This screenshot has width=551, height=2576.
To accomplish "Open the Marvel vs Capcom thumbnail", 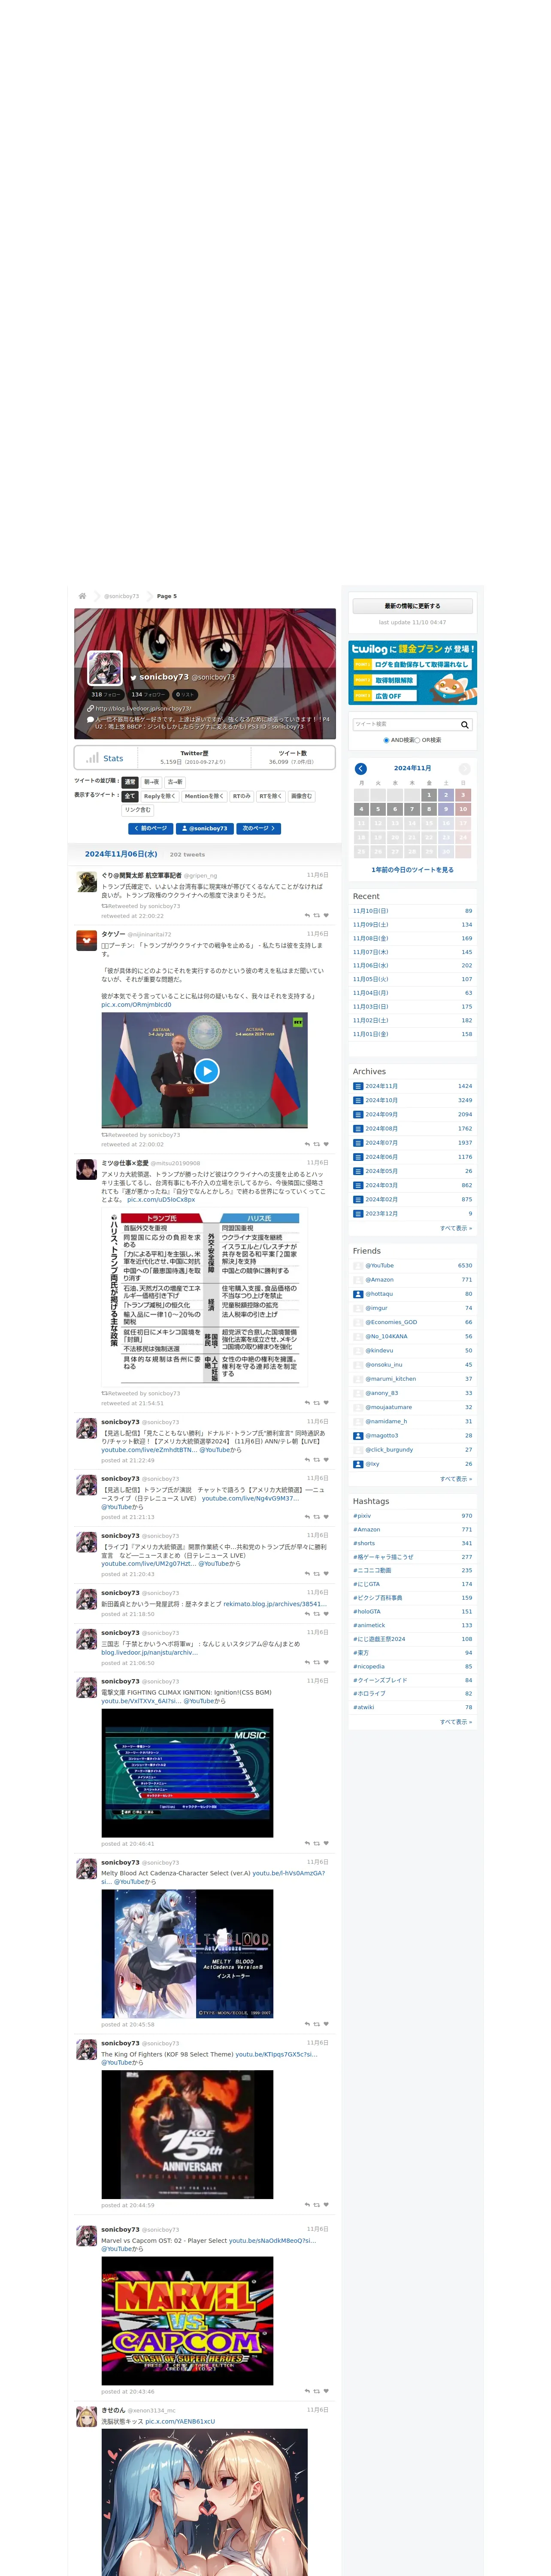I will [187, 2321].
